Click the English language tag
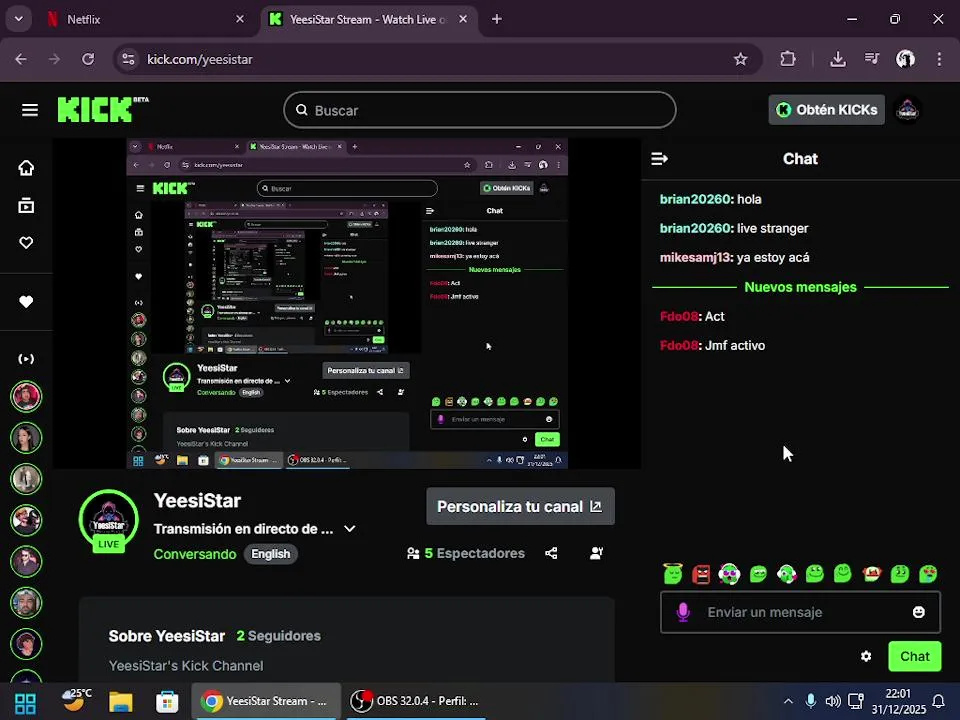The height and width of the screenshot is (720, 960). tap(271, 554)
